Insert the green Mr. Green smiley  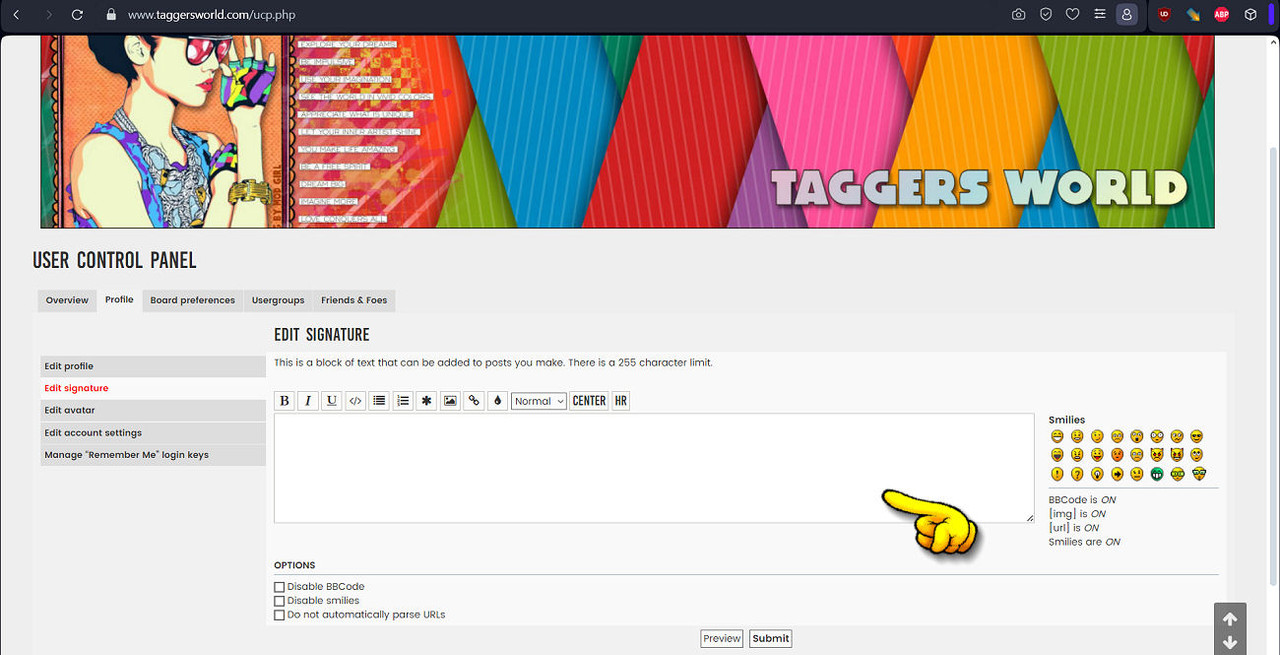1157,474
